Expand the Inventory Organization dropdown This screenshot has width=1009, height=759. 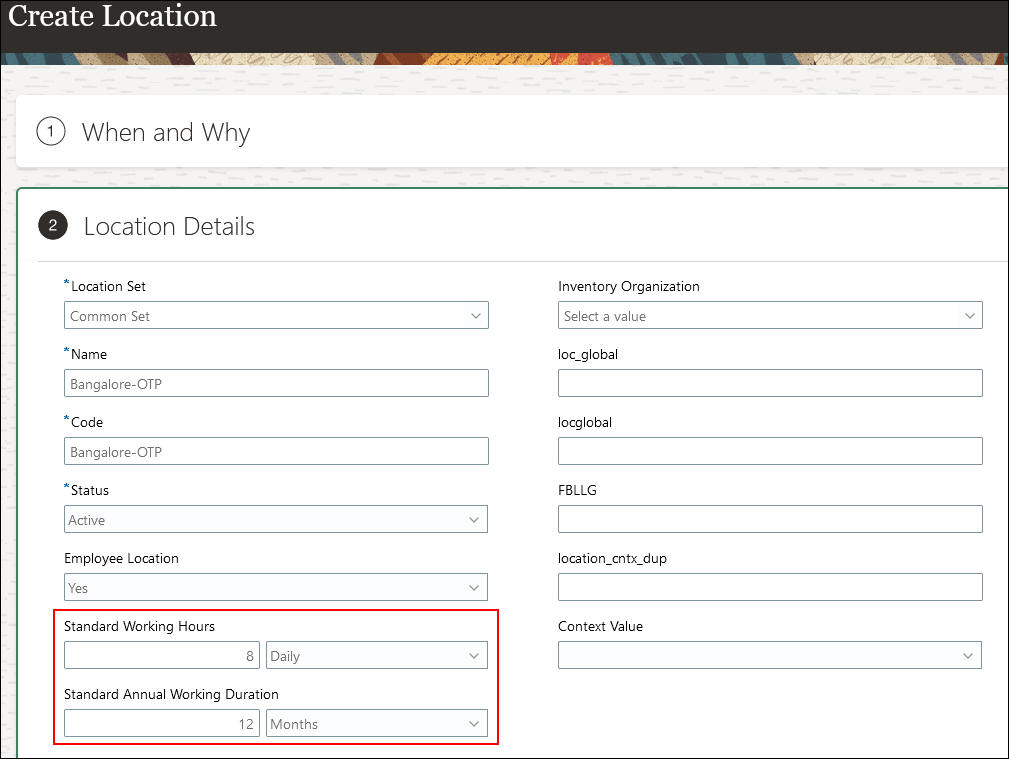pos(770,316)
